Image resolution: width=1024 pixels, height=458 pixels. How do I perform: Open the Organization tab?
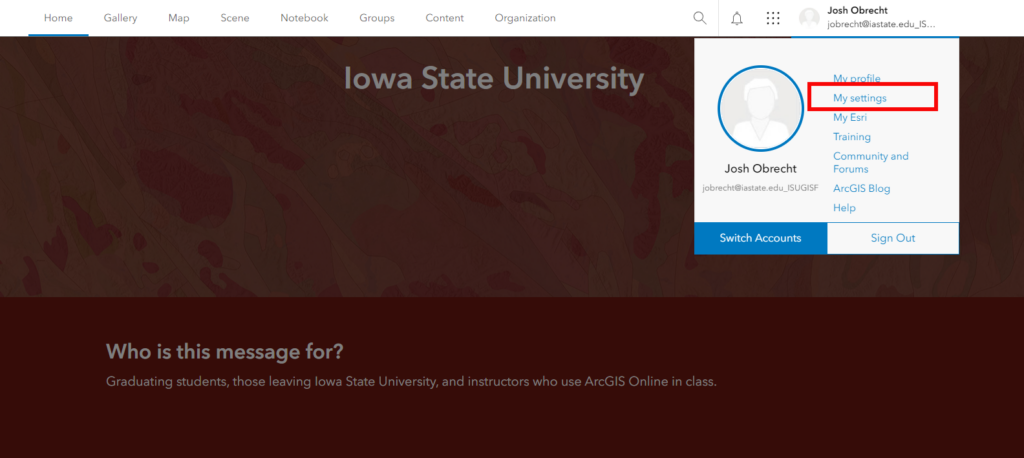click(525, 18)
